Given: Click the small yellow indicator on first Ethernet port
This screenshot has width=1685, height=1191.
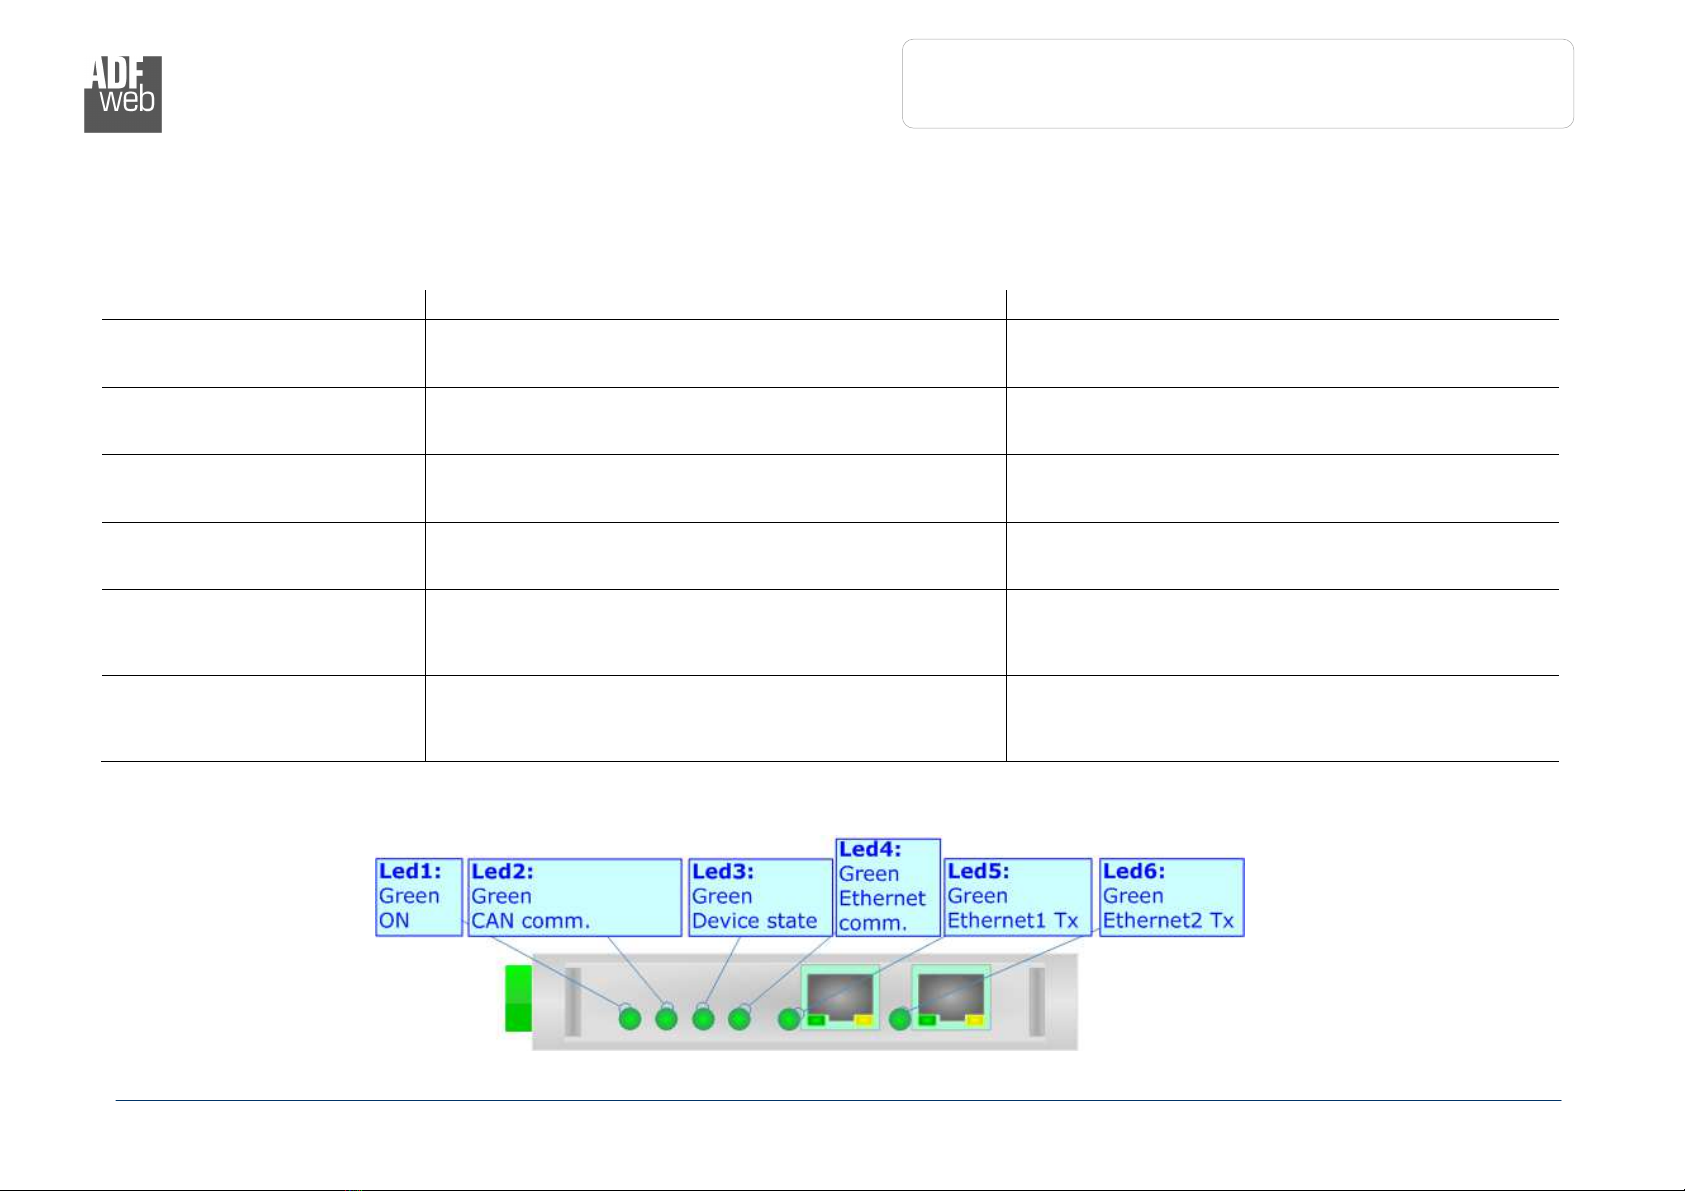Looking at the screenshot, I should [x=864, y=1019].
